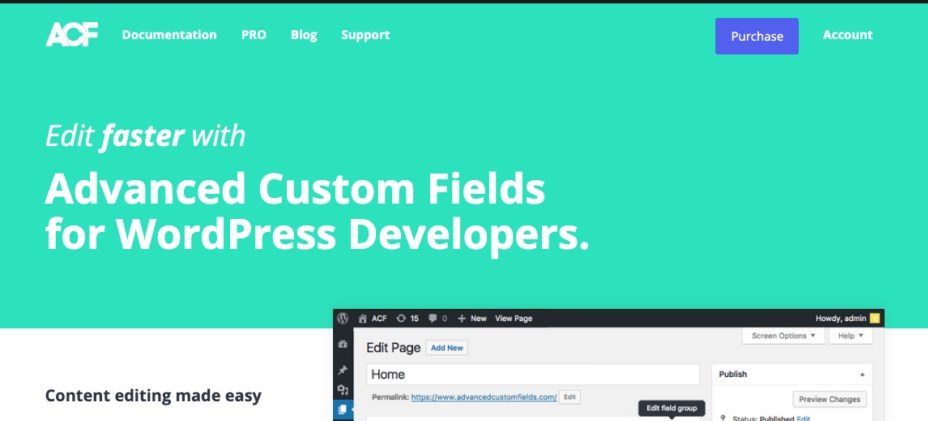This screenshot has height=421, width=928.
Task: Open the Howdy, admin account menu
Action: pyautogui.click(x=840, y=319)
